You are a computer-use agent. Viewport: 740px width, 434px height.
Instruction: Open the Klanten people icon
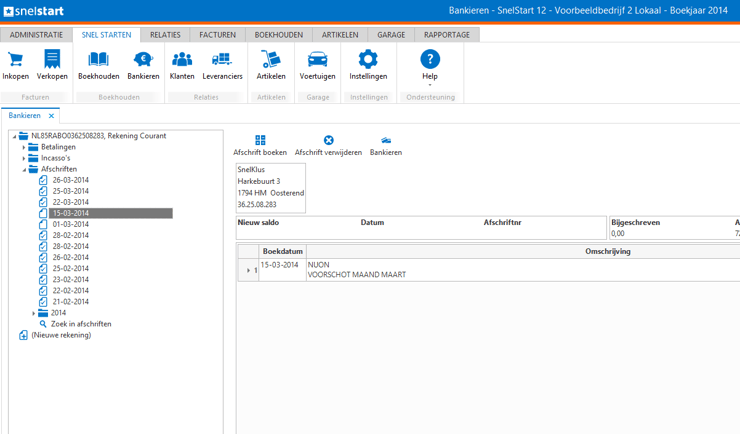182,59
